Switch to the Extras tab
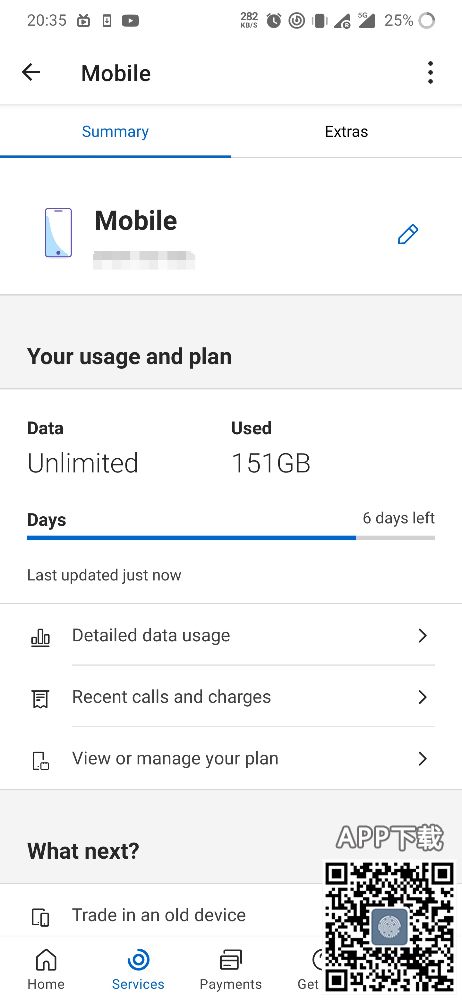The height and width of the screenshot is (1000, 462). click(346, 131)
